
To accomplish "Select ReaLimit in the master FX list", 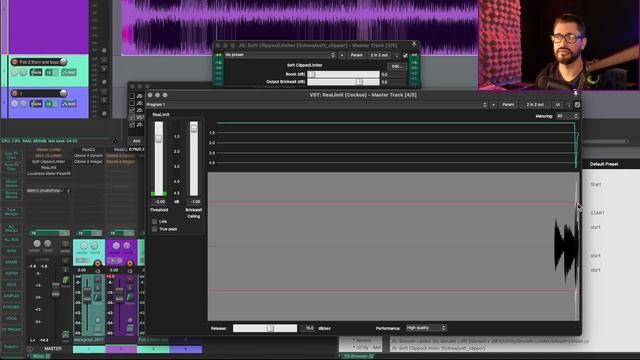I will [49, 167].
